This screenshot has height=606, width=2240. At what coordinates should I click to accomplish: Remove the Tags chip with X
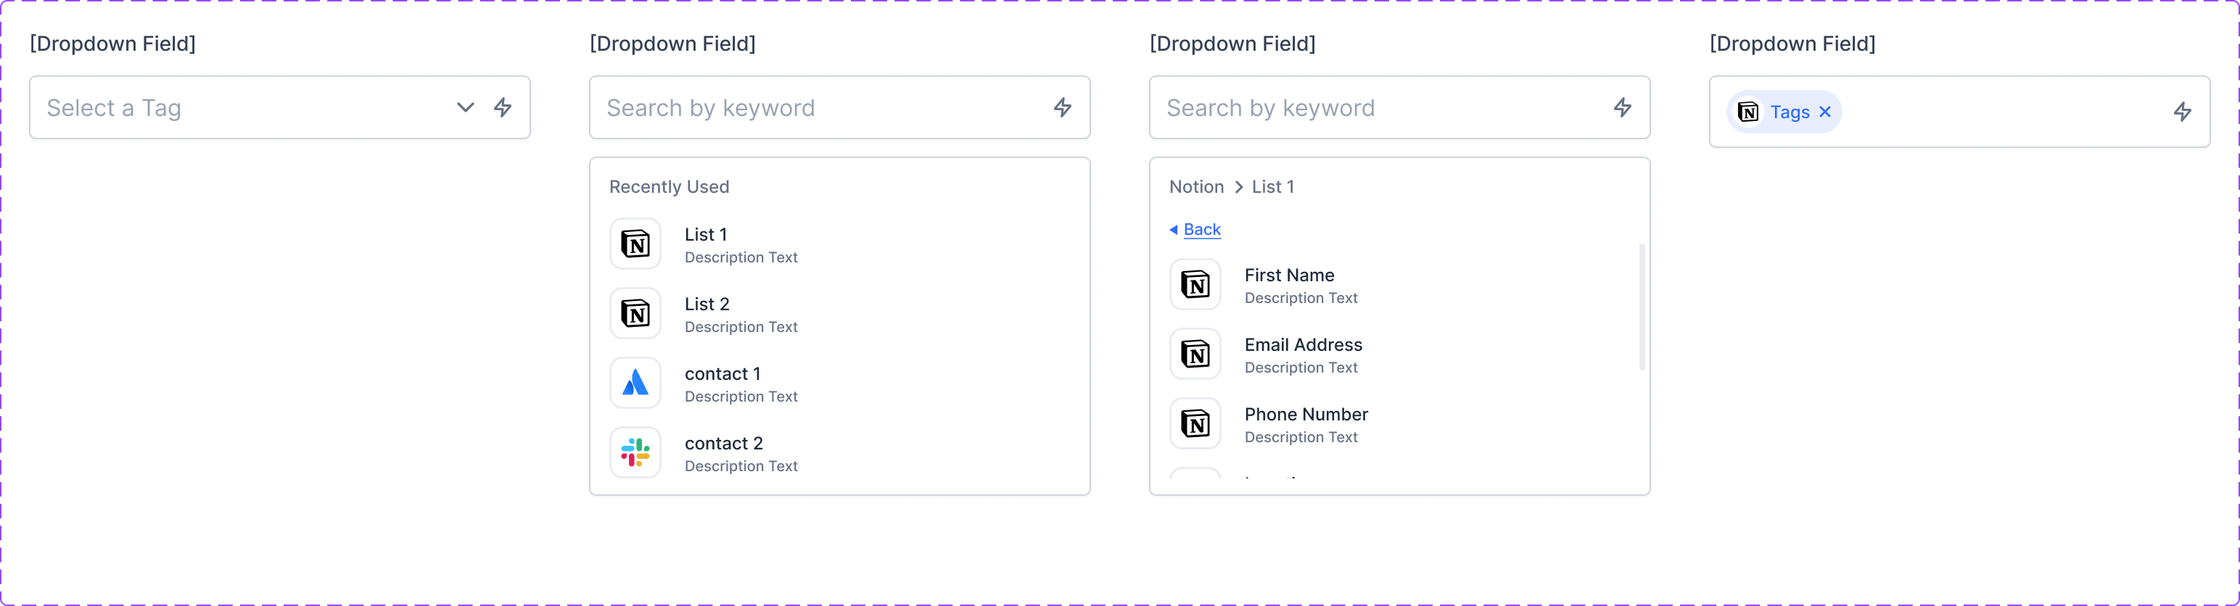[x=1825, y=112]
